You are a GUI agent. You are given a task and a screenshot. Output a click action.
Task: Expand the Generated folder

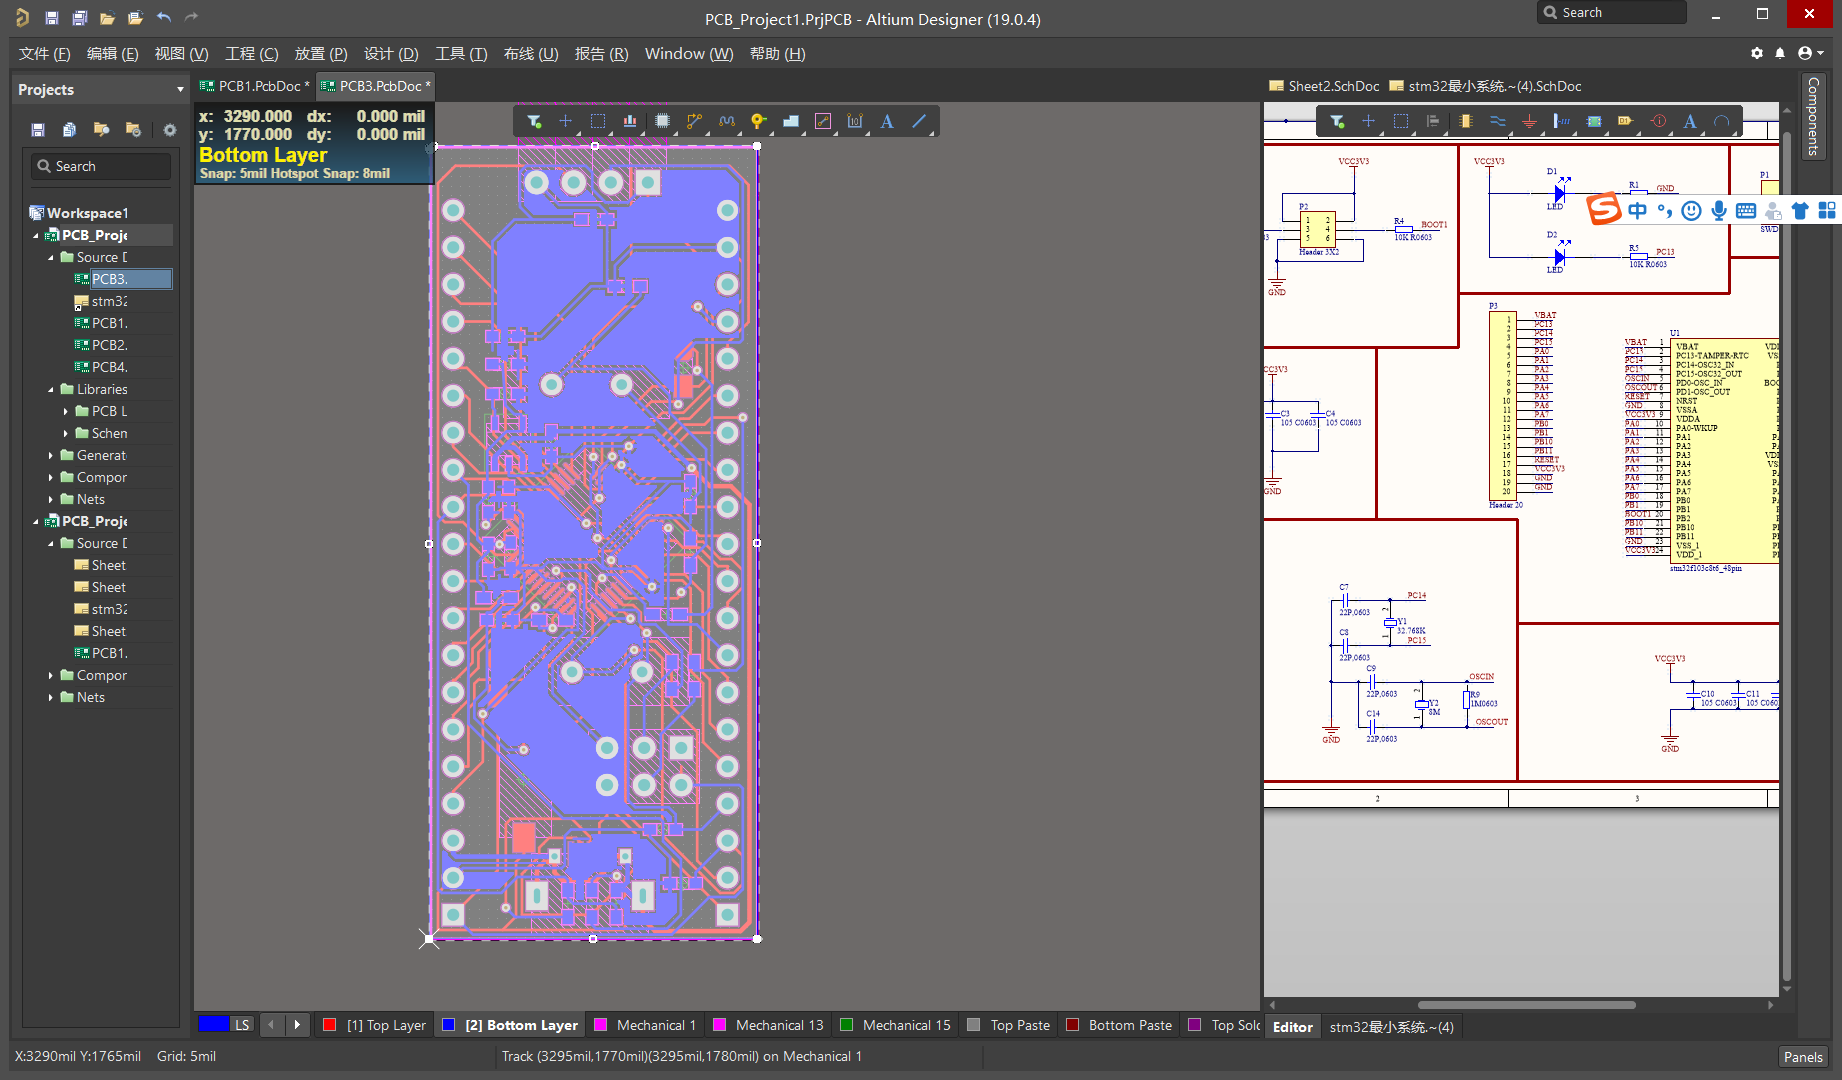pos(51,456)
